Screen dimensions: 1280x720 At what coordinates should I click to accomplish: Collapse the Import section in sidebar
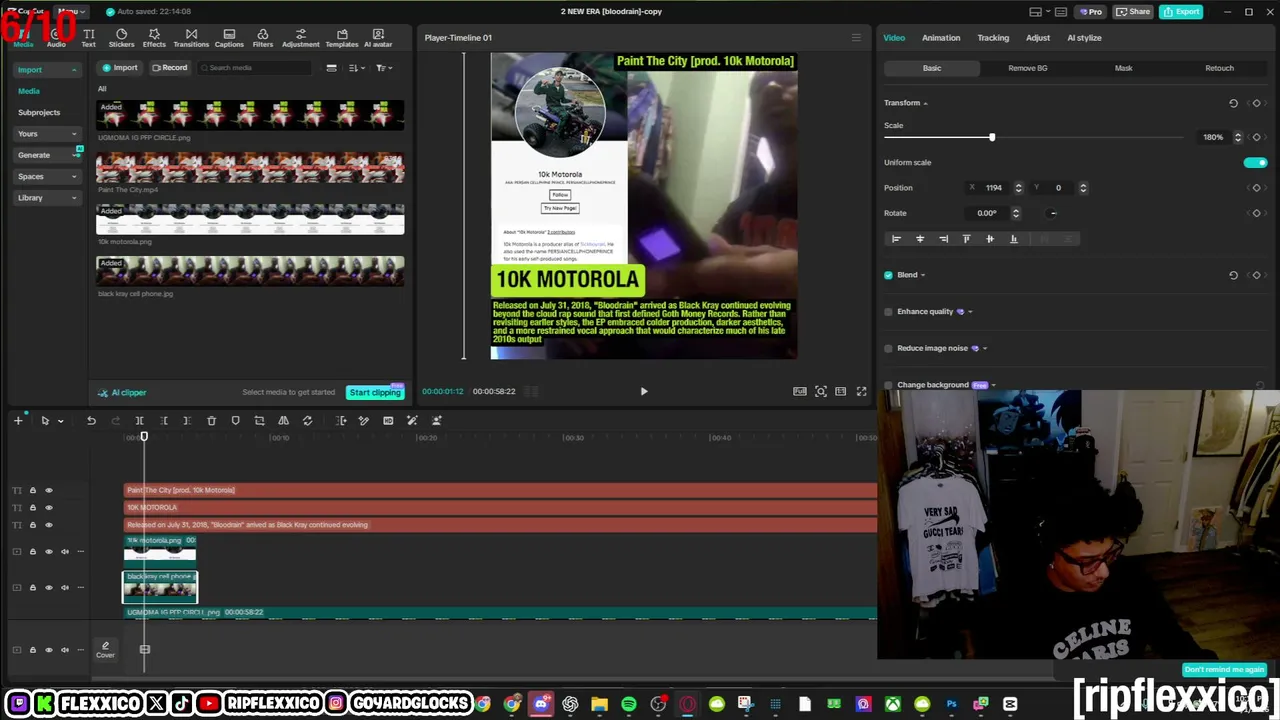74,70
